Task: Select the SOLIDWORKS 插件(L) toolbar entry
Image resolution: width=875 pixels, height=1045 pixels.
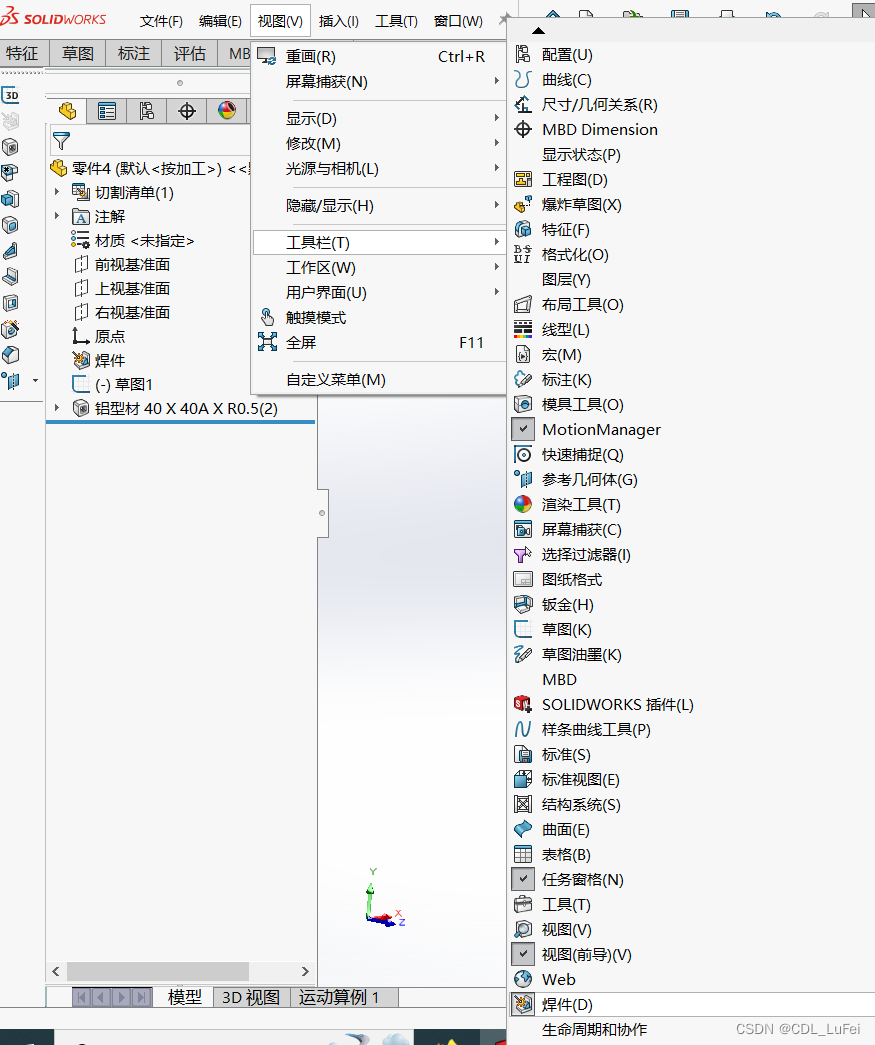Action: tap(617, 704)
